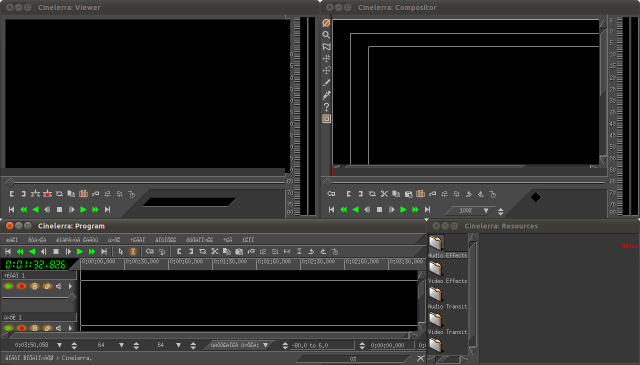This screenshot has width=640, height=365.
Task: Click the question mark tool info icon
Action: (x=326, y=107)
